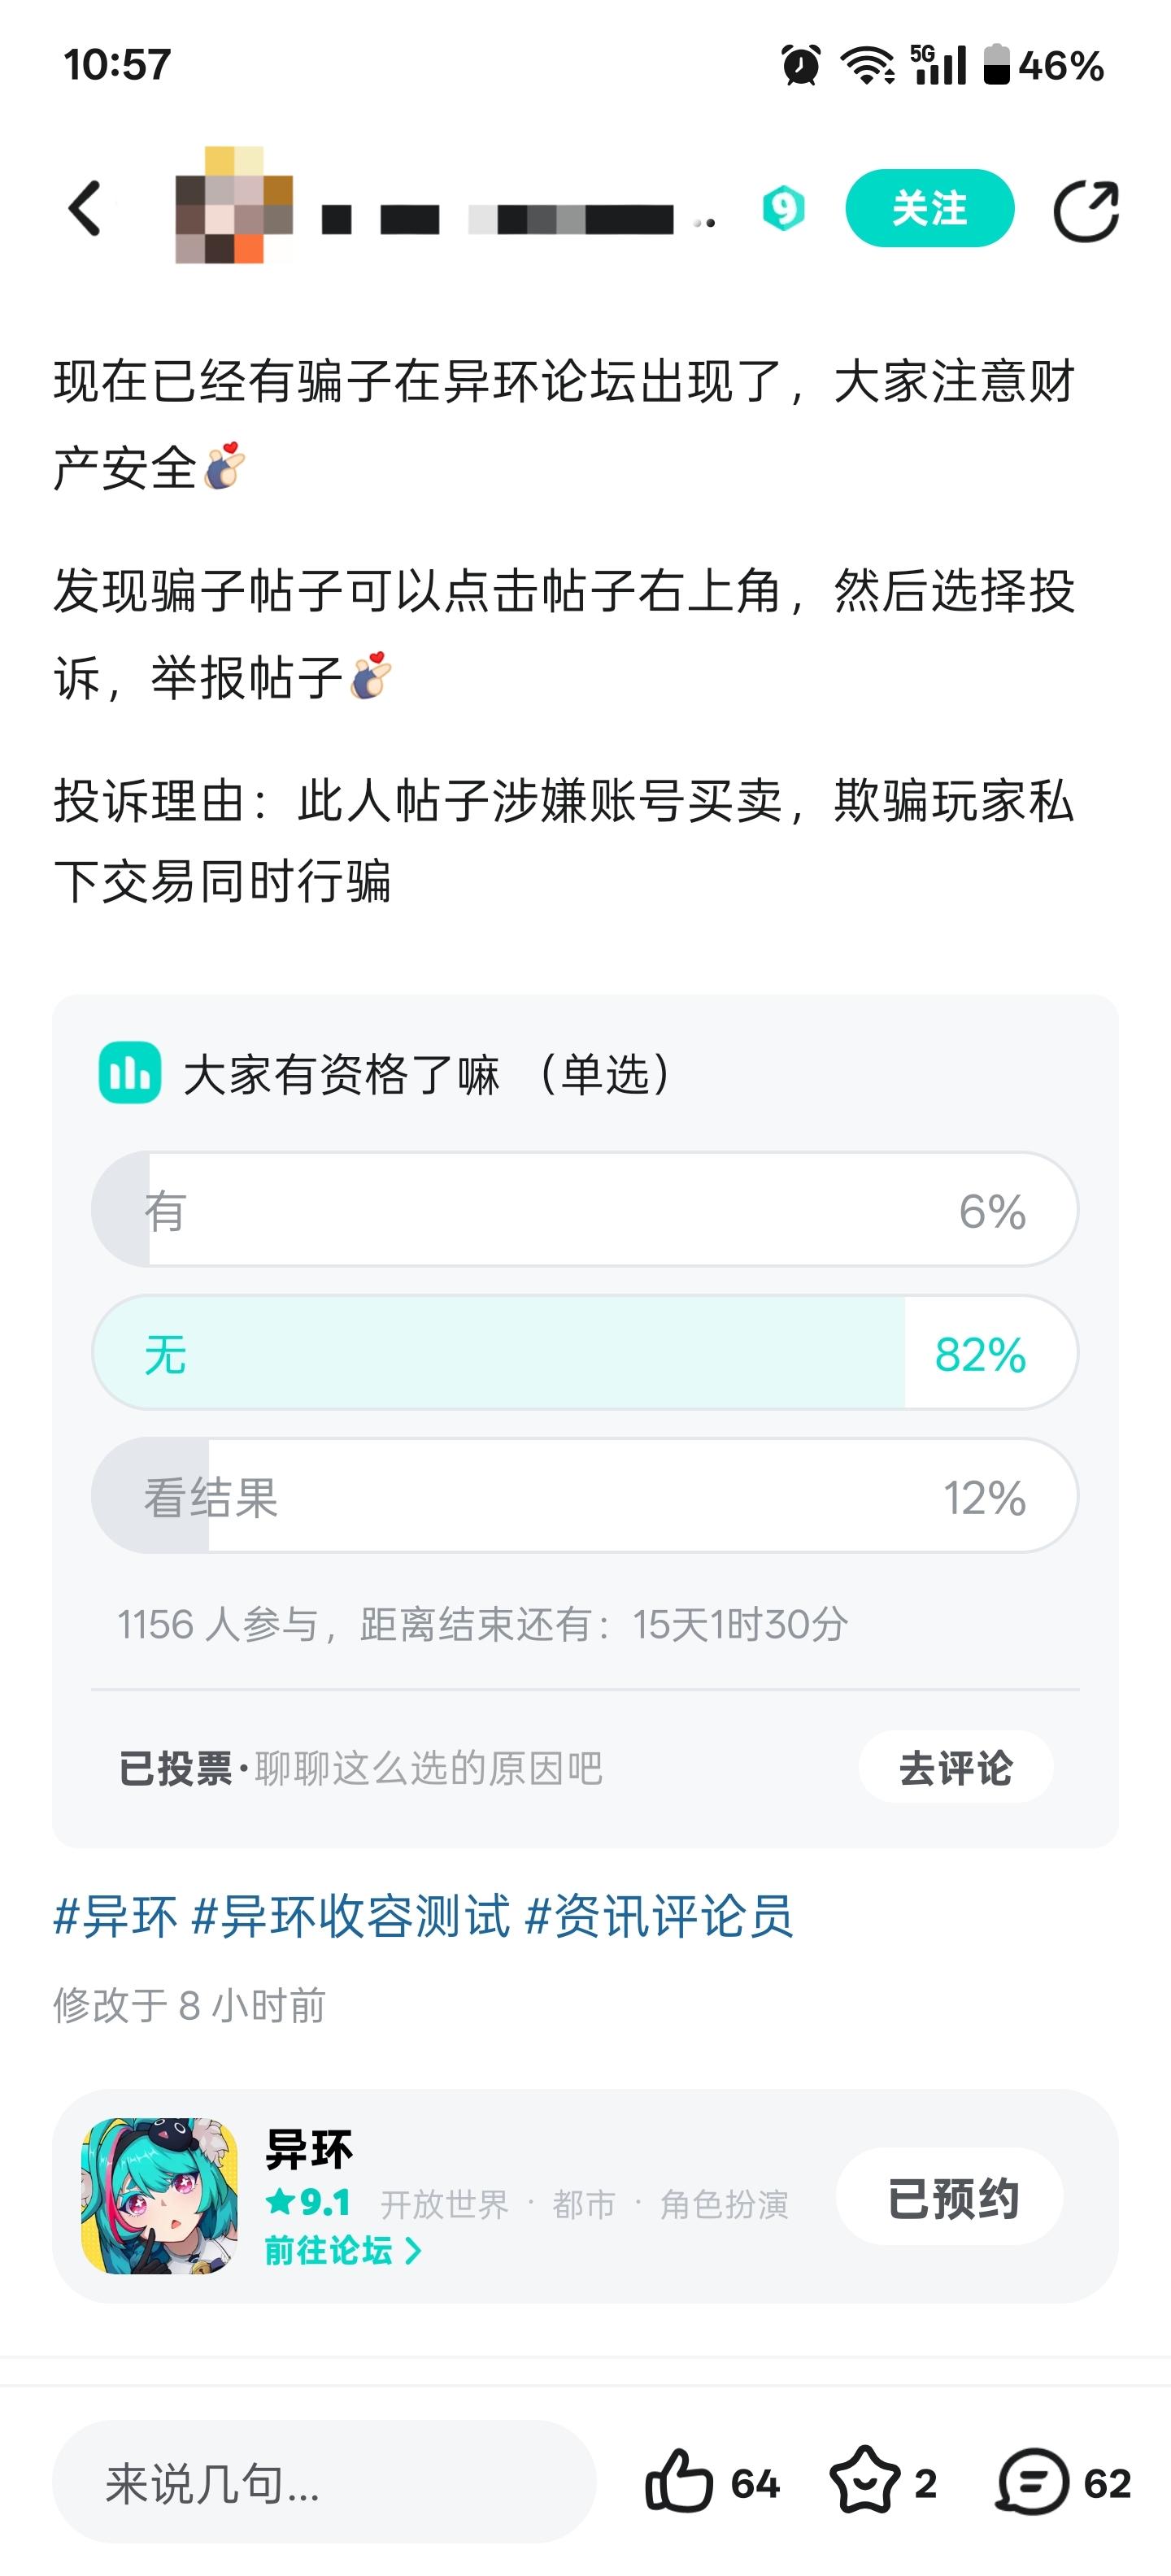Select poll option 看结果
1171x2576 pixels.
click(x=585, y=1496)
